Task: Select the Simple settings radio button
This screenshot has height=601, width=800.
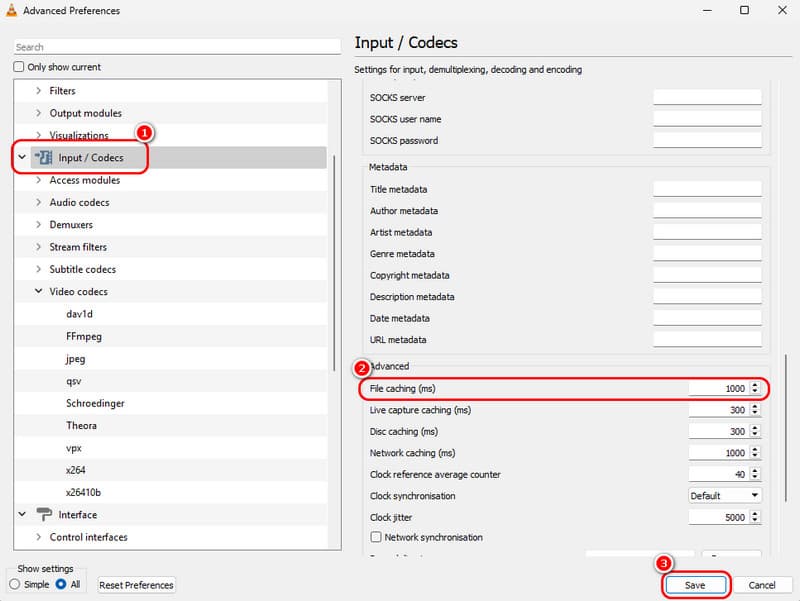Action: click(15, 584)
